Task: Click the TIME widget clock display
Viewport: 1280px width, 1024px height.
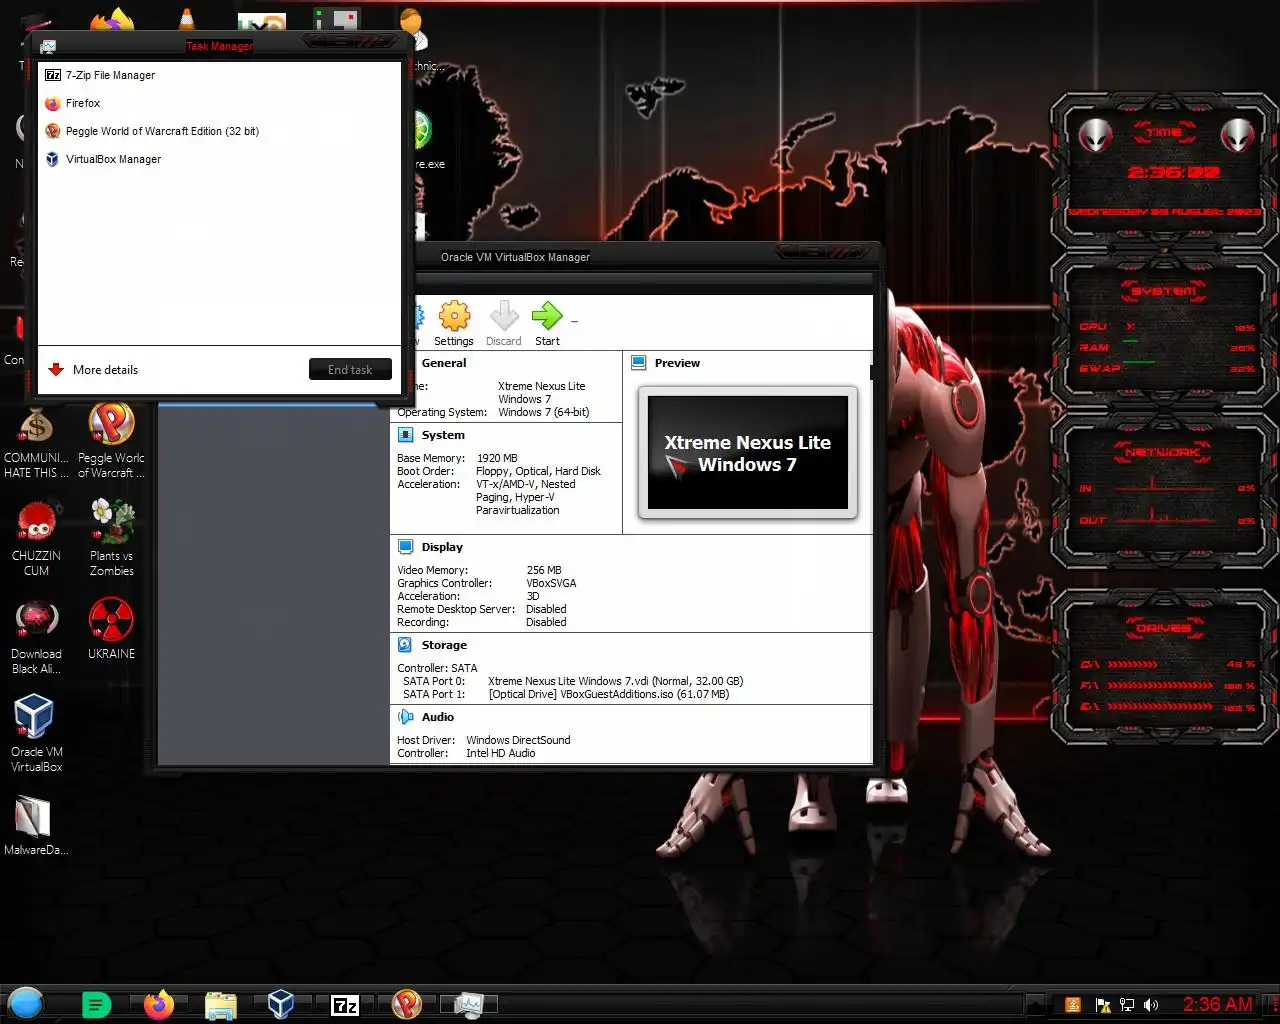Action: point(1173,172)
